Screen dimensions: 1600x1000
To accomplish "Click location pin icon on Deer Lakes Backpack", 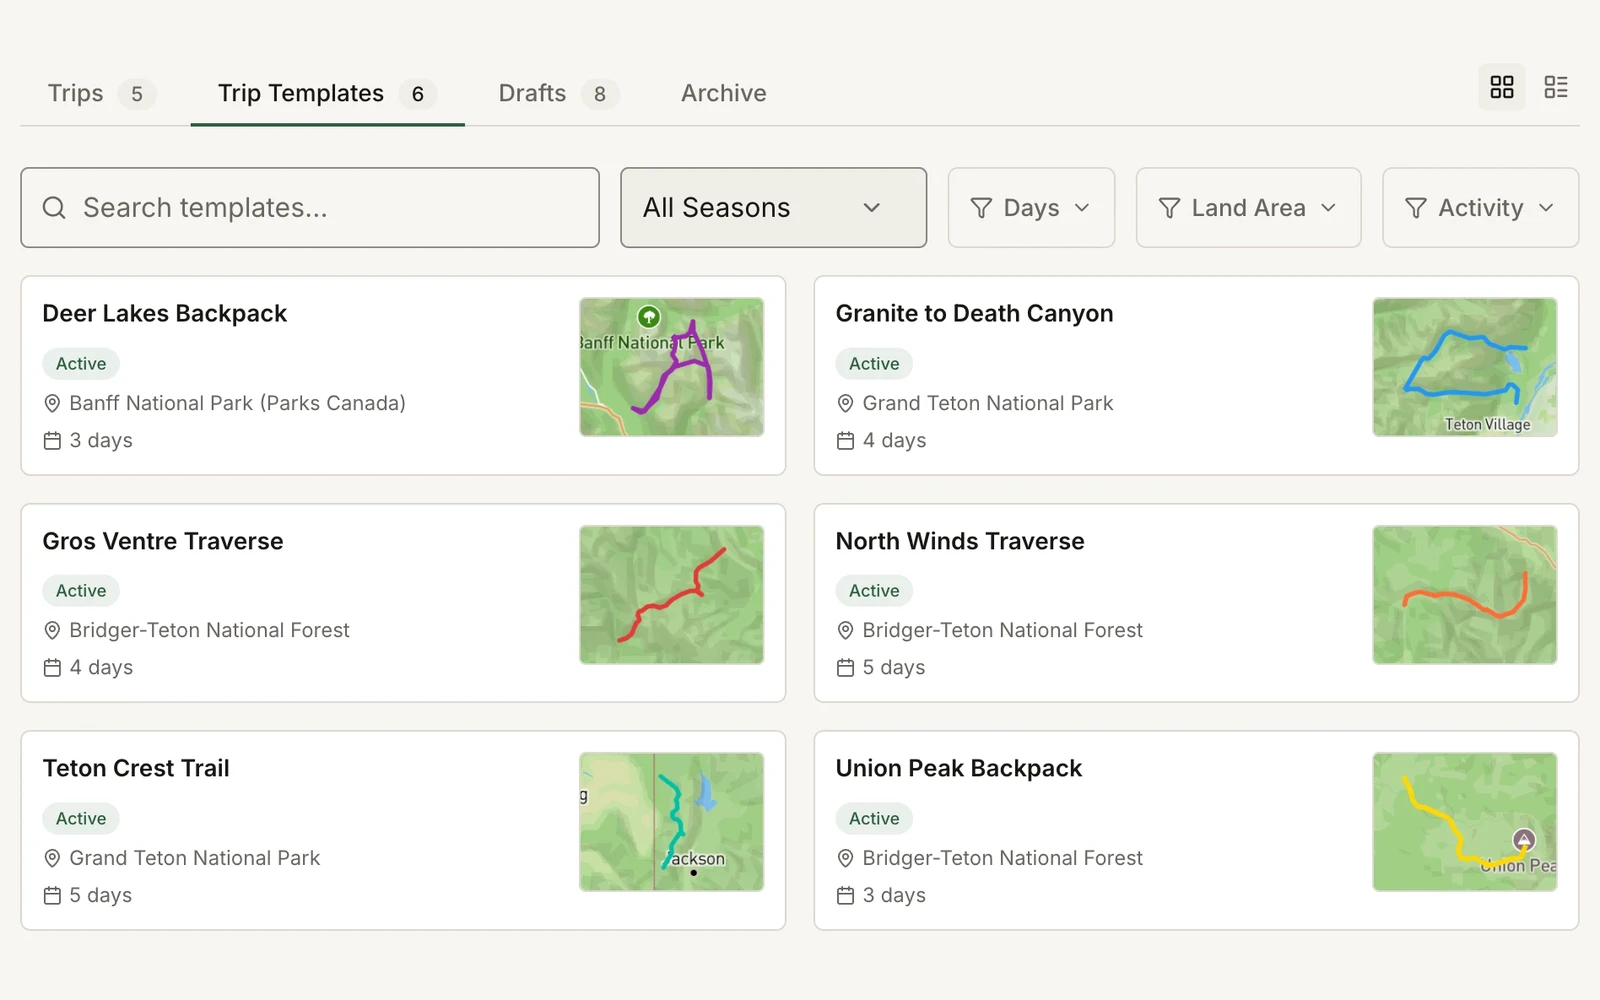I will tap(52, 403).
